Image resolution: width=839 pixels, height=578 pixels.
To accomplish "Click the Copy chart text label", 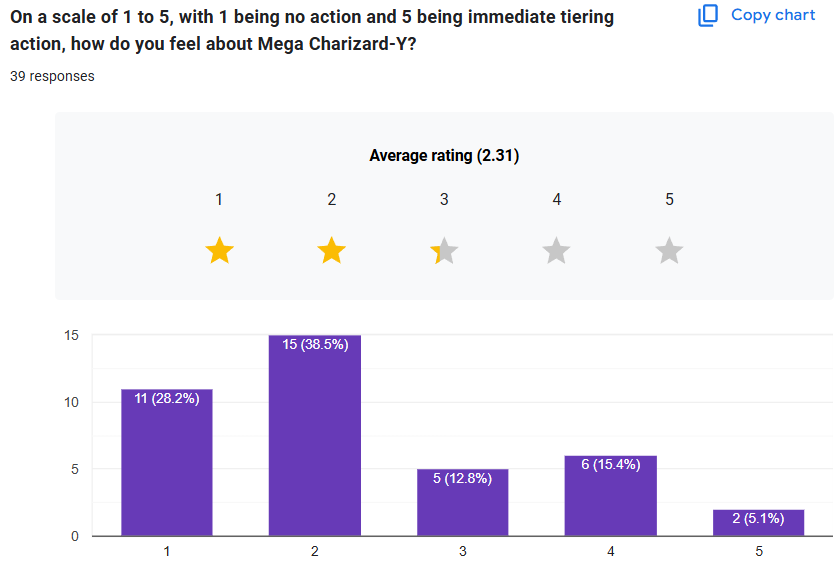I will click(773, 15).
